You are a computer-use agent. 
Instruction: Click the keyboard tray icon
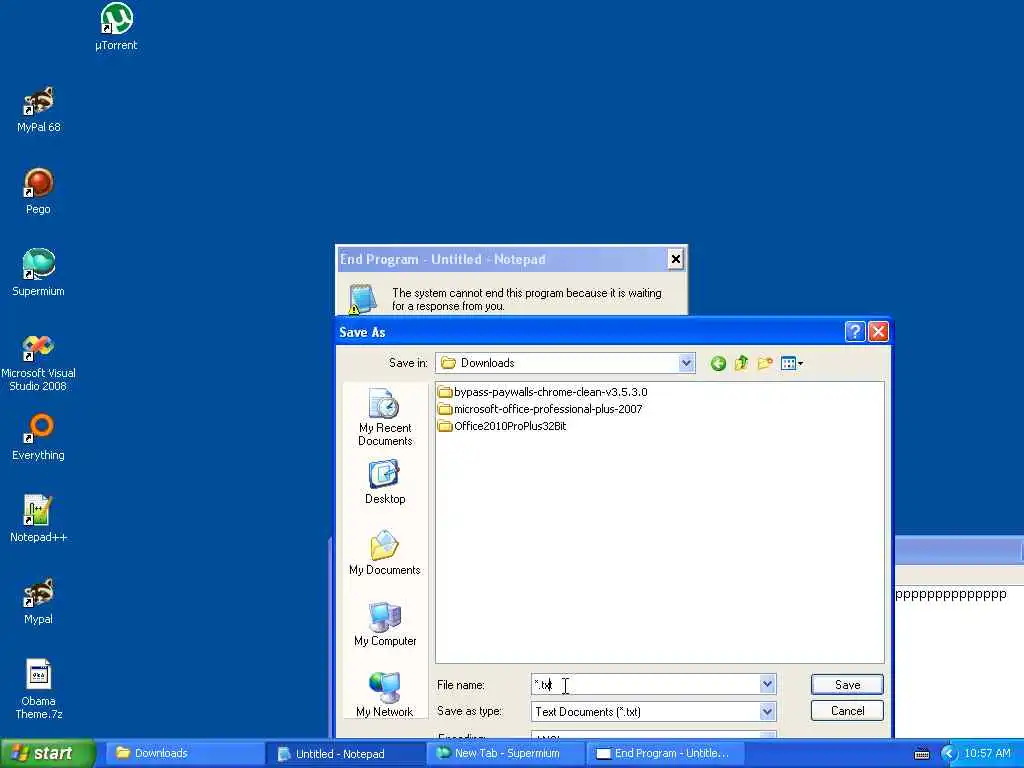(x=922, y=754)
